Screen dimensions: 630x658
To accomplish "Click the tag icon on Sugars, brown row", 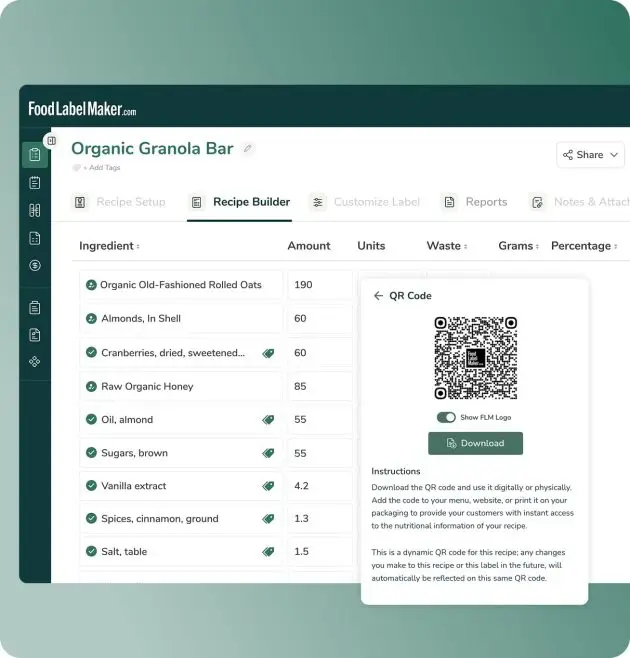I will click(268, 453).
